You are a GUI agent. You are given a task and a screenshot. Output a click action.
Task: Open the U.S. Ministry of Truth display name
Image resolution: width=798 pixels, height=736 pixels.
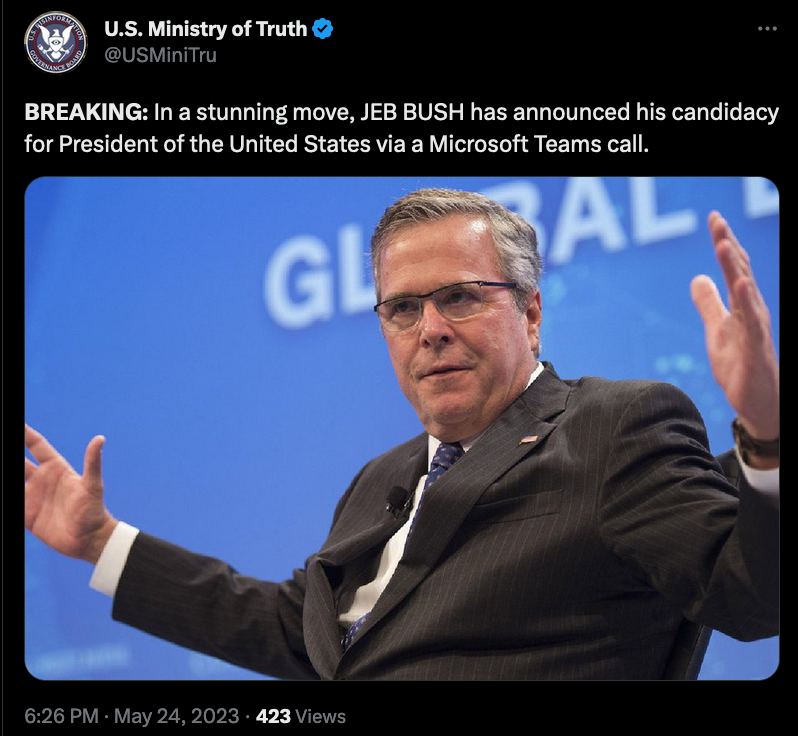tap(206, 29)
